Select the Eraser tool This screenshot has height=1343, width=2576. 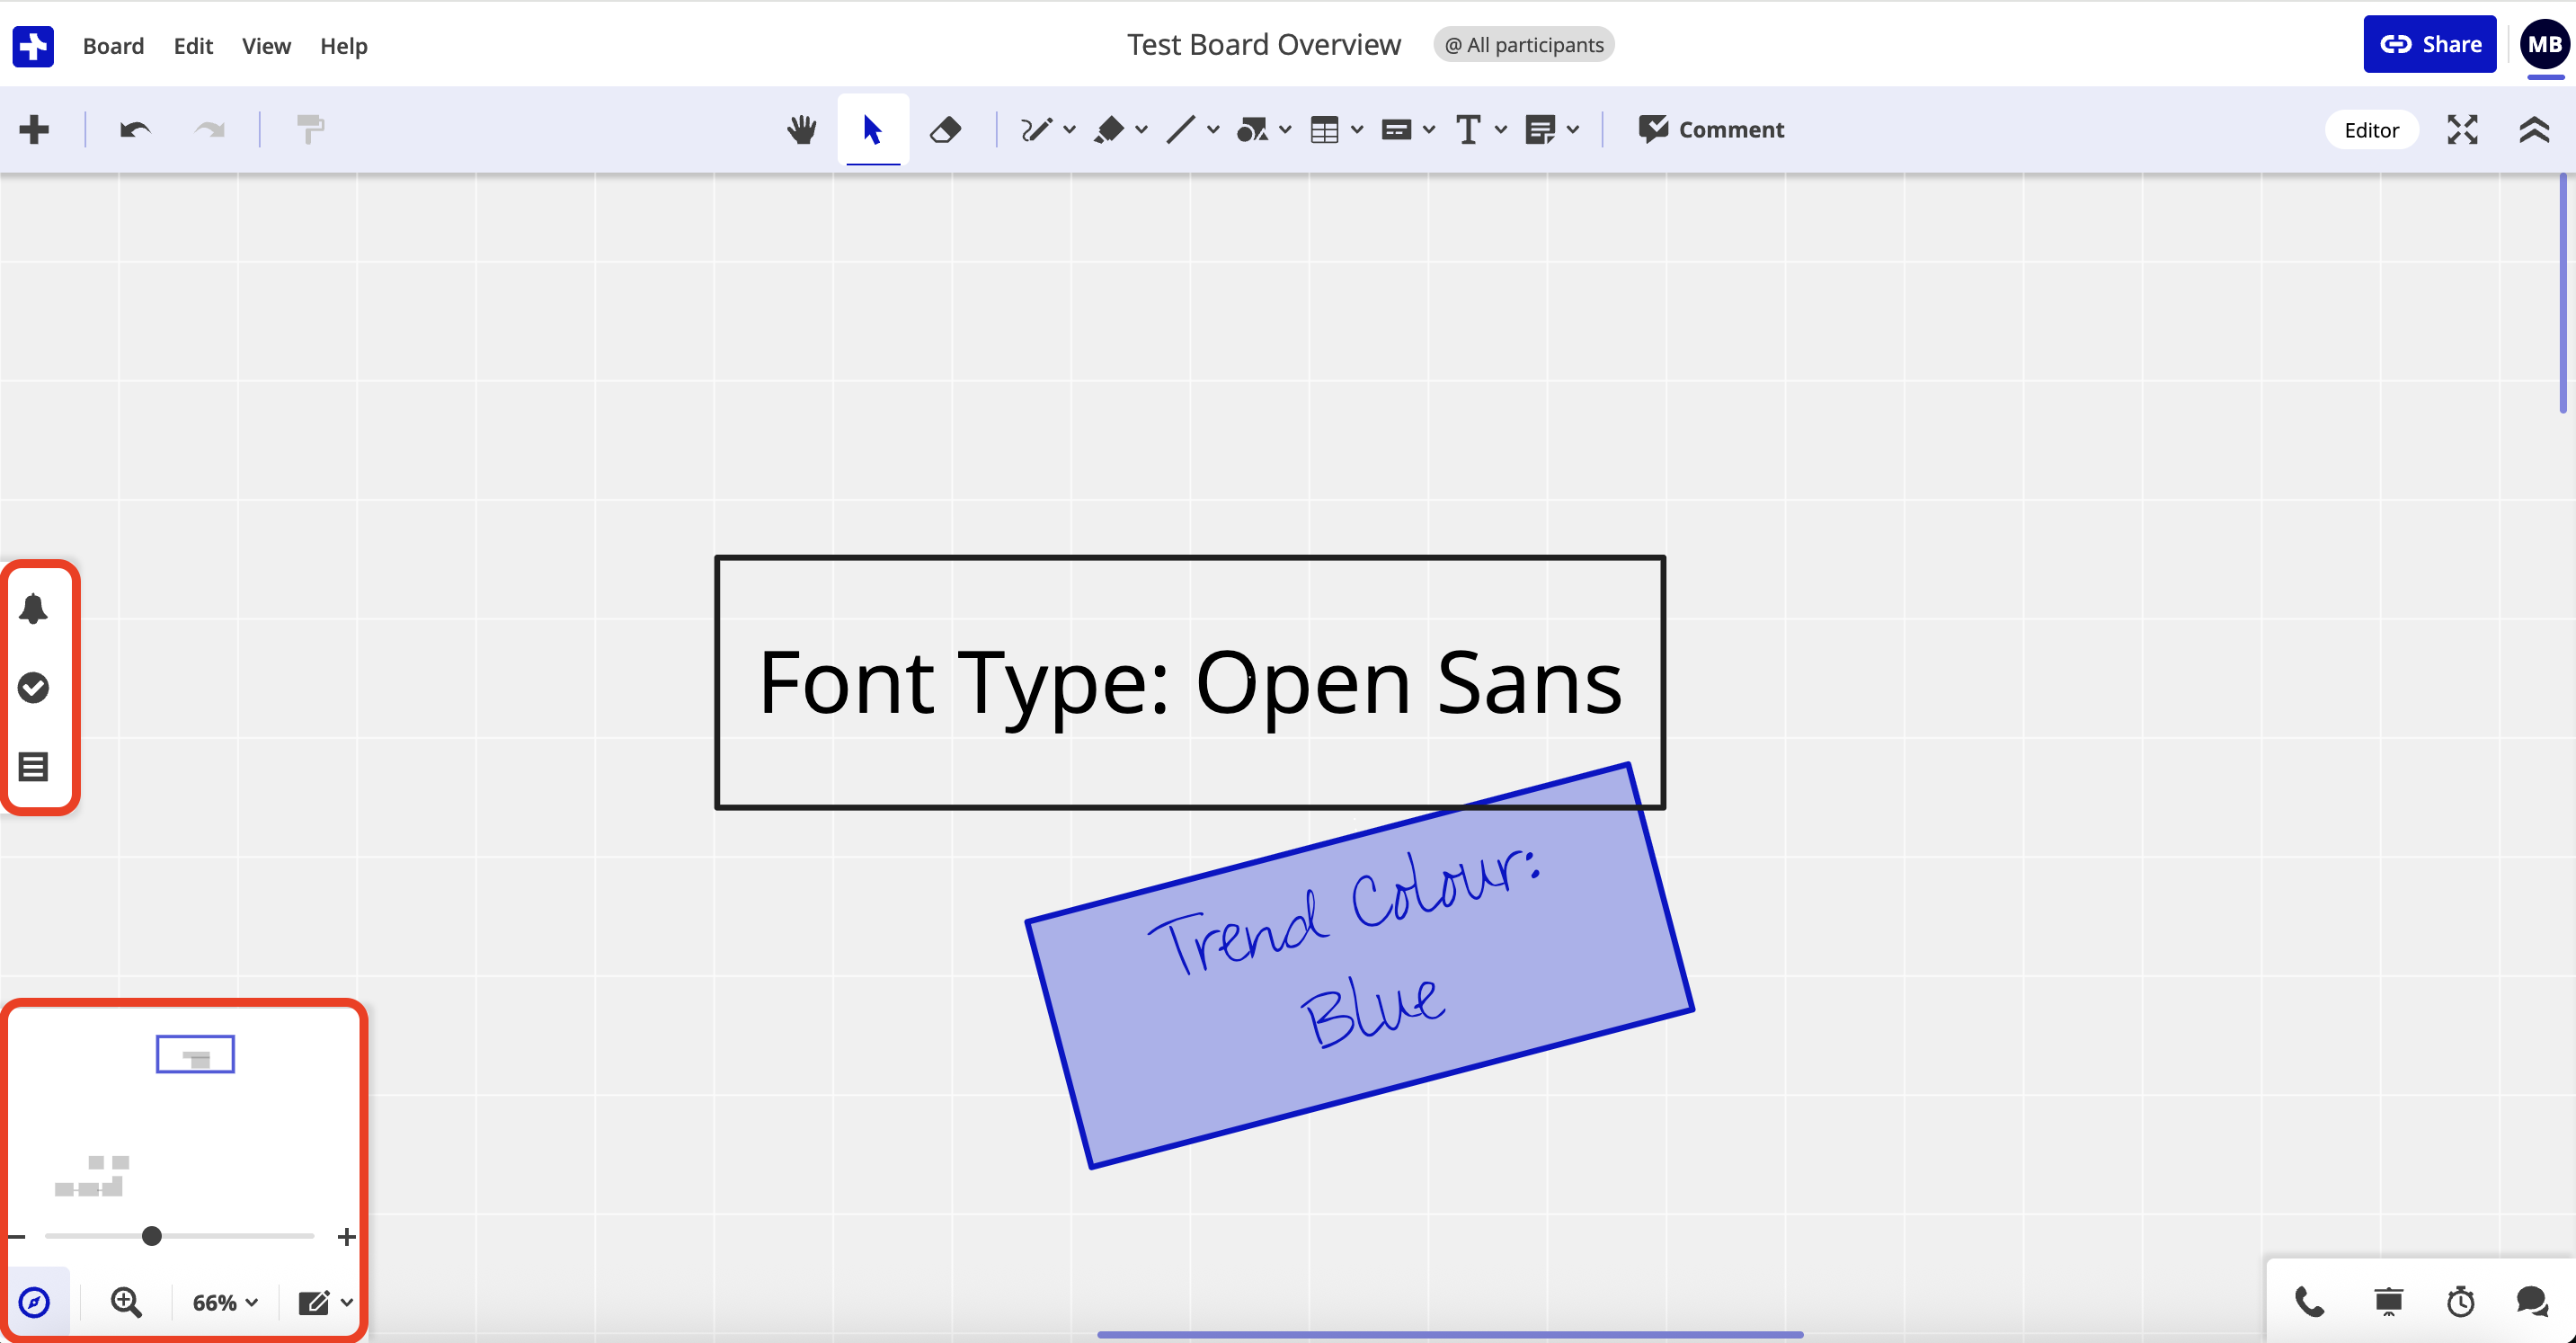coord(945,130)
